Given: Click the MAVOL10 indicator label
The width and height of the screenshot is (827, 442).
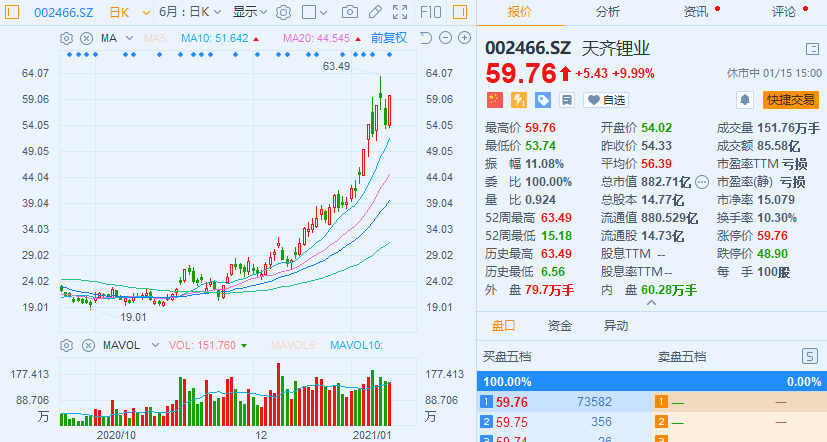Looking at the screenshot, I should tap(357, 345).
